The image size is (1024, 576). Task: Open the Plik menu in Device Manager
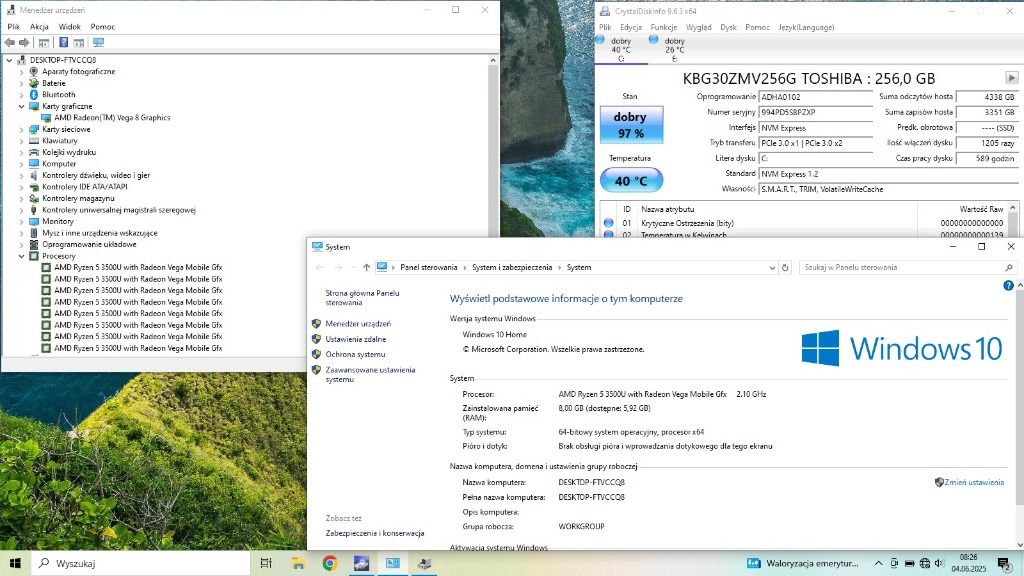click(x=14, y=27)
